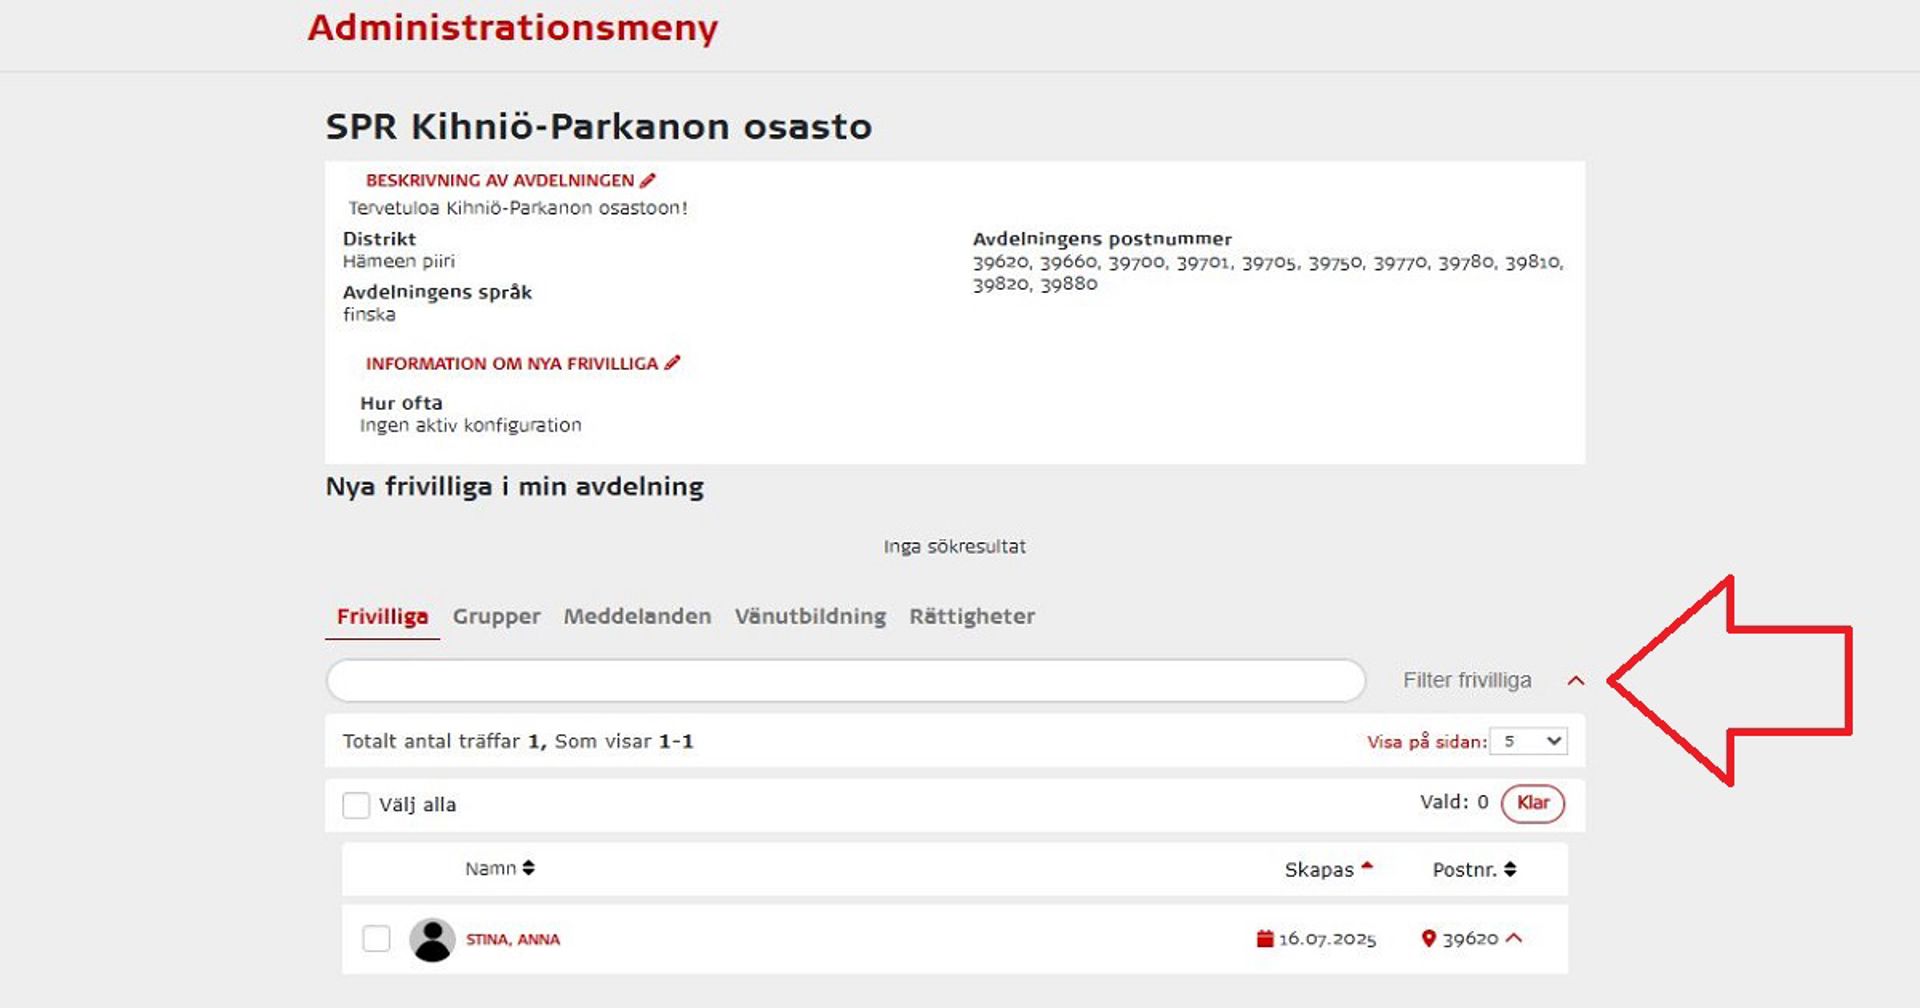Sort list by Skapas column arrow
This screenshot has width=1920, height=1008.
(x=1367, y=868)
